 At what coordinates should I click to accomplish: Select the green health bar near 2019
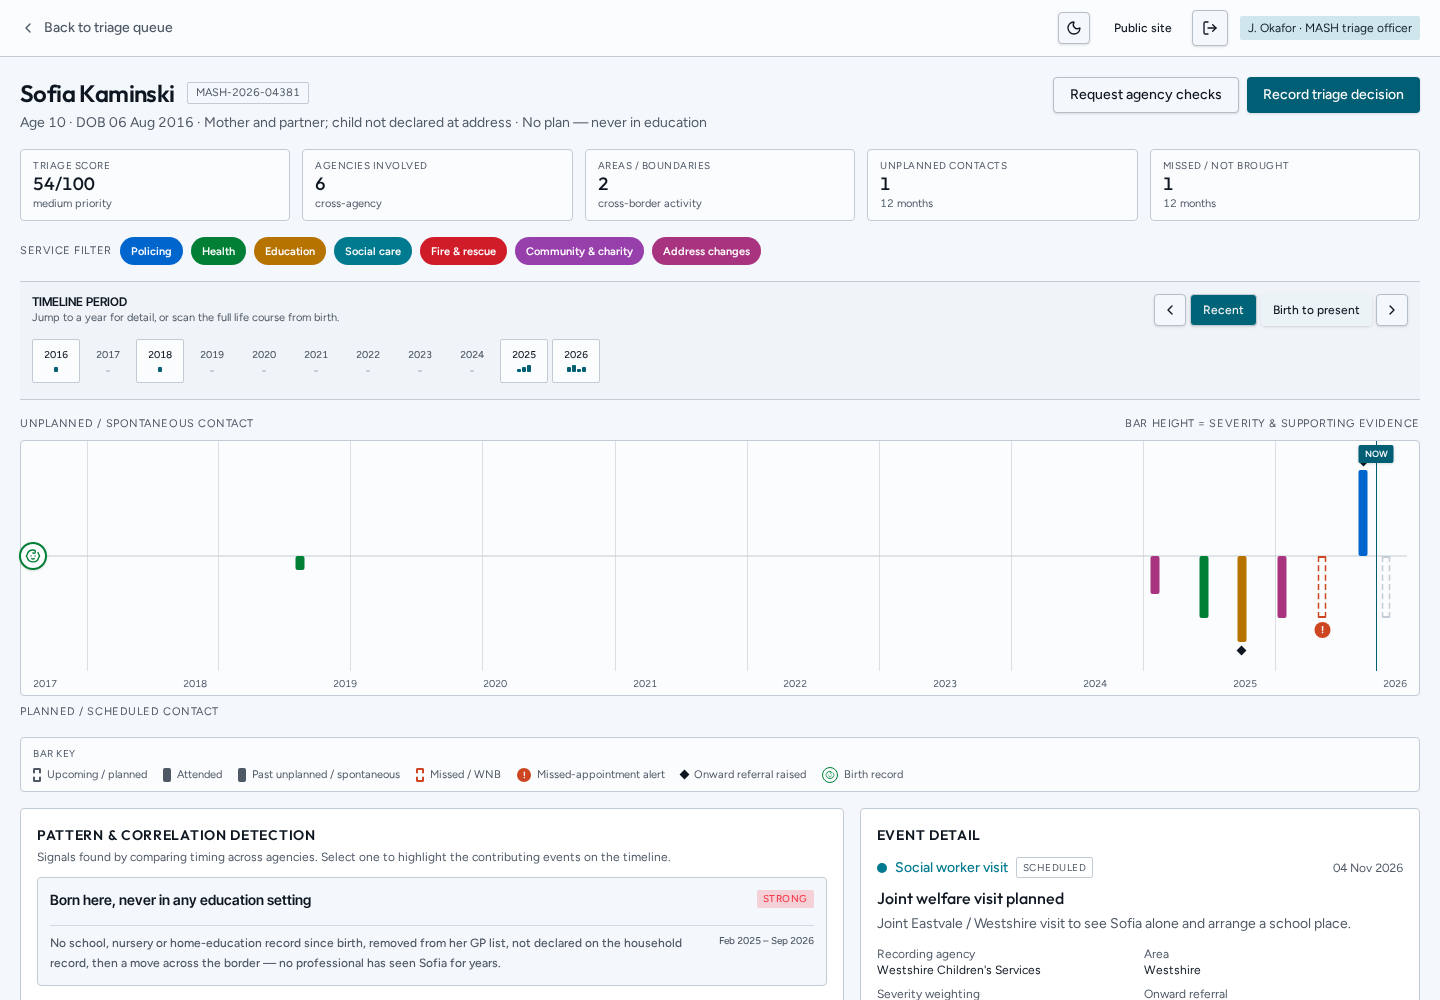point(300,563)
